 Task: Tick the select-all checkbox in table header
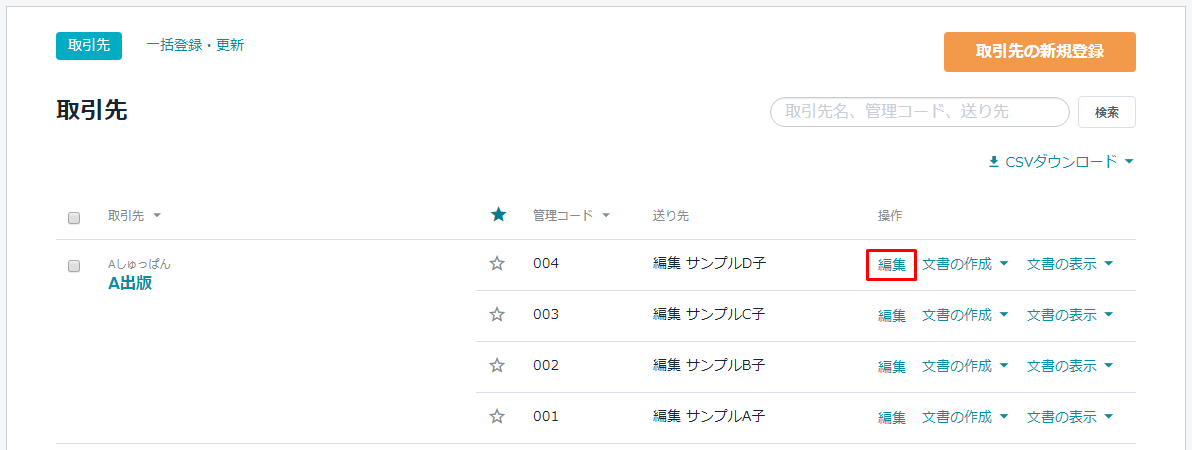74,218
